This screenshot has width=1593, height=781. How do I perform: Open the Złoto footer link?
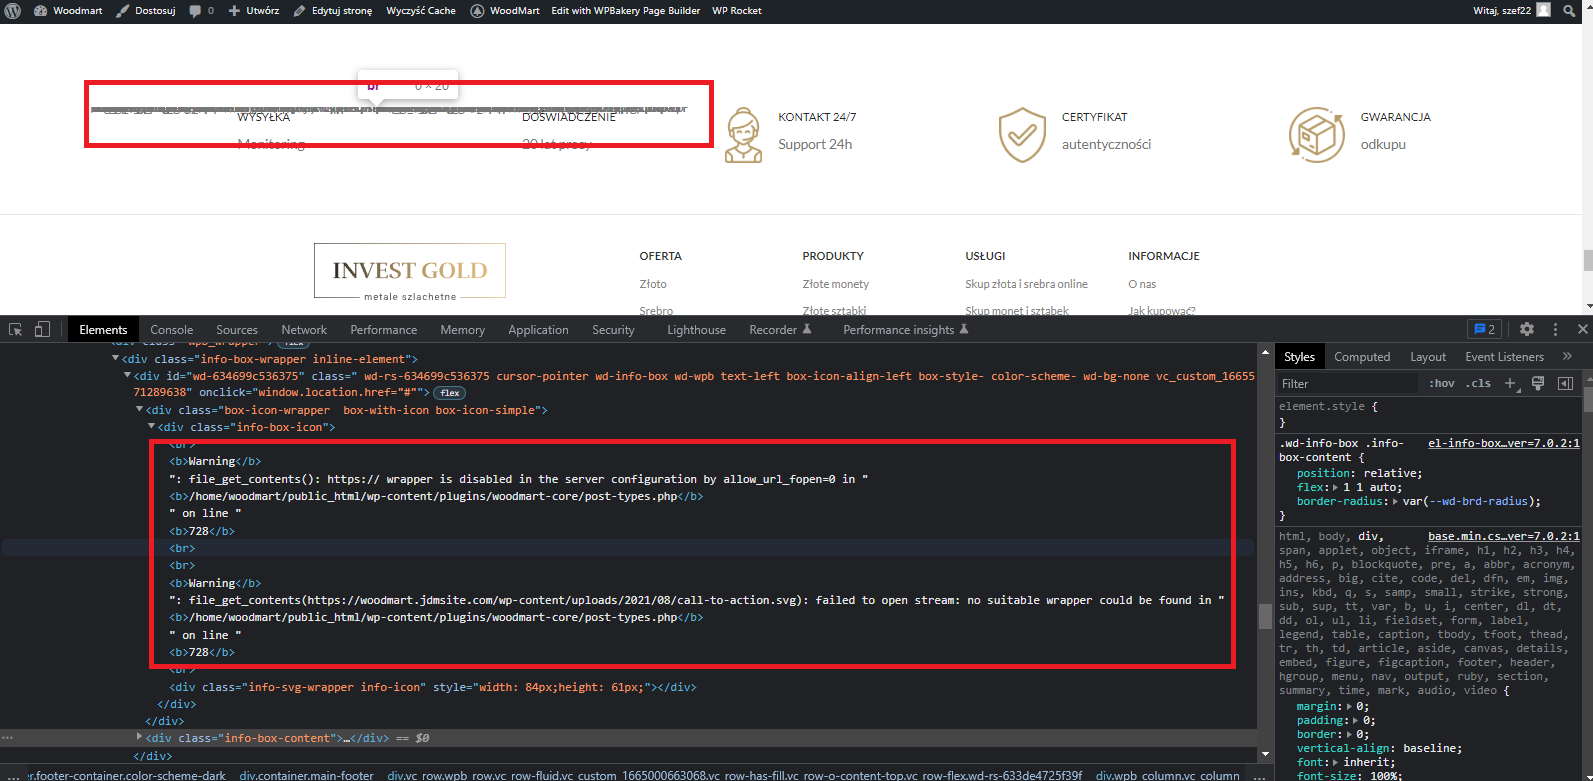click(653, 284)
